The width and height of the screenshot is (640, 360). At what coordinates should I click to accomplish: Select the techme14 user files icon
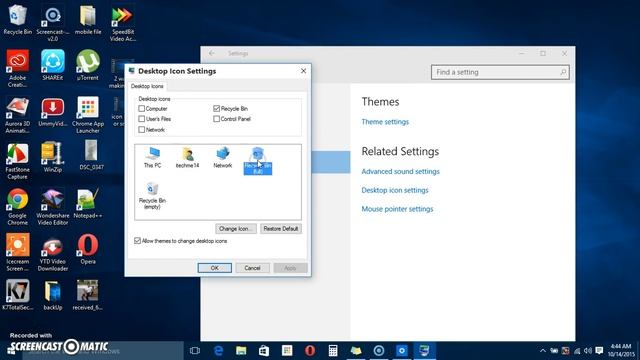coord(187,158)
